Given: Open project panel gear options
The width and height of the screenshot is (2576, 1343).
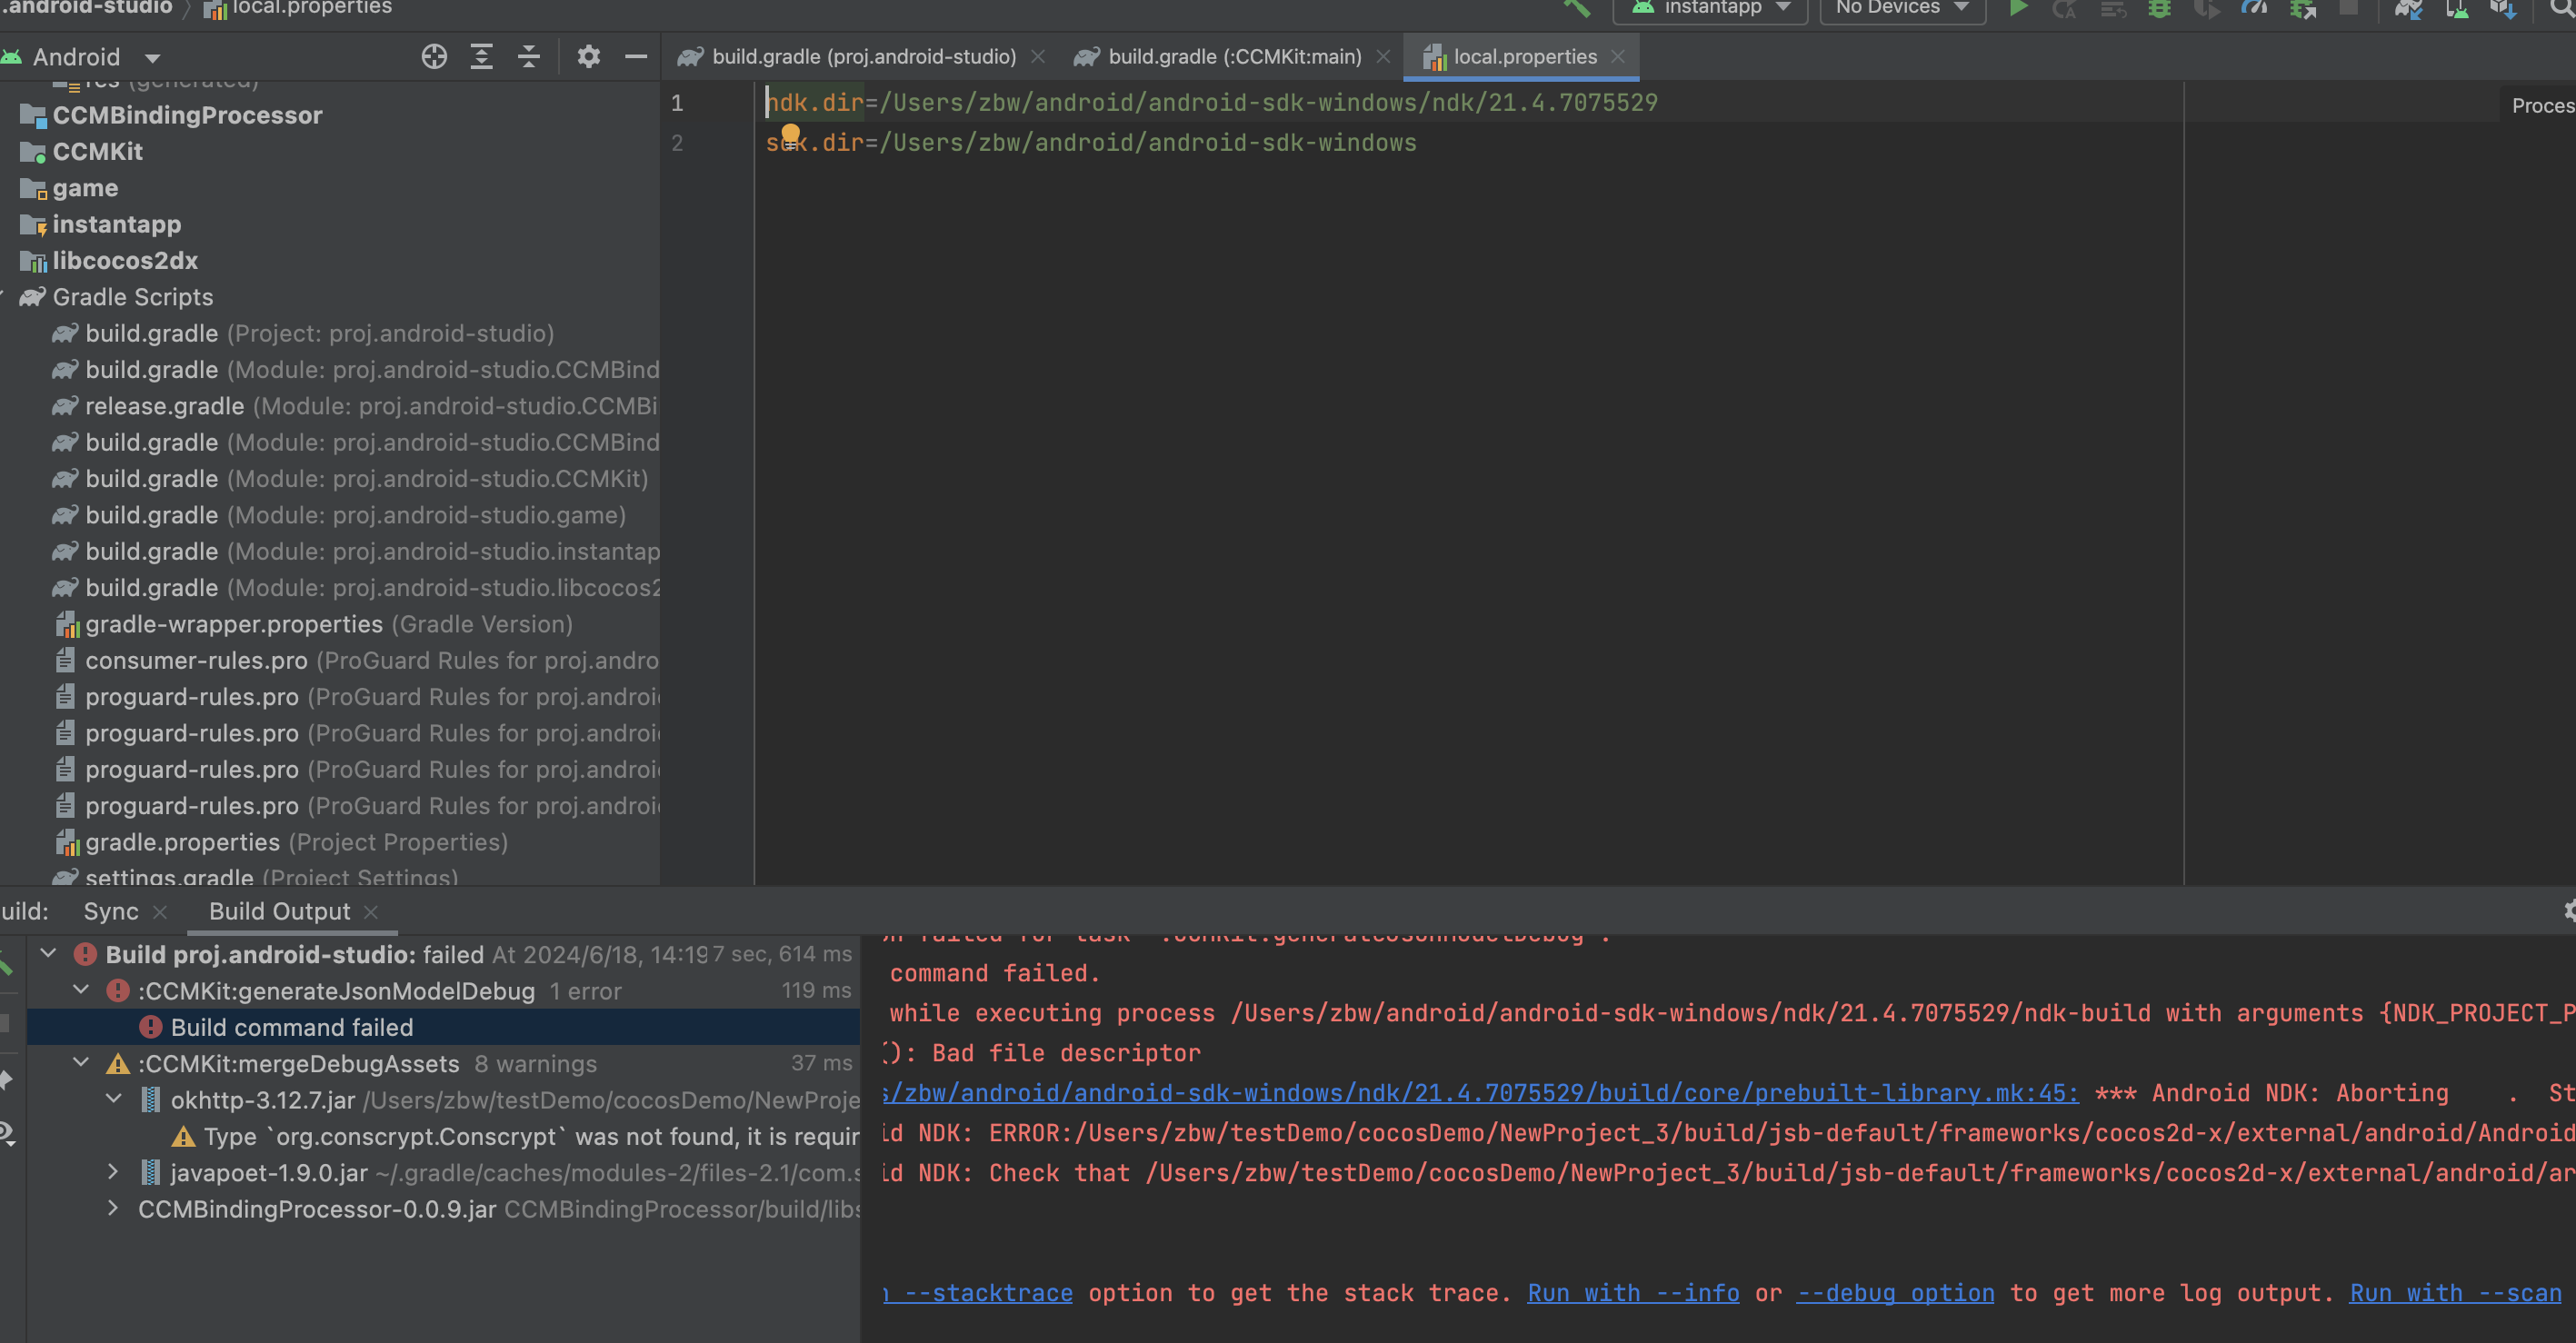Looking at the screenshot, I should click(x=588, y=57).
